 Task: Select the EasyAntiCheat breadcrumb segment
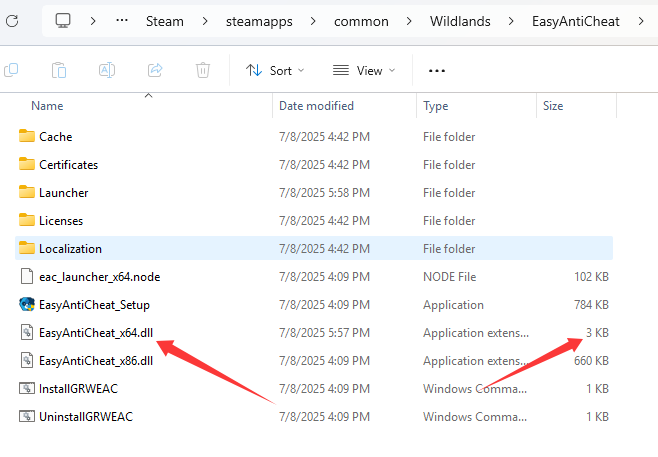(x=575, y=21)
